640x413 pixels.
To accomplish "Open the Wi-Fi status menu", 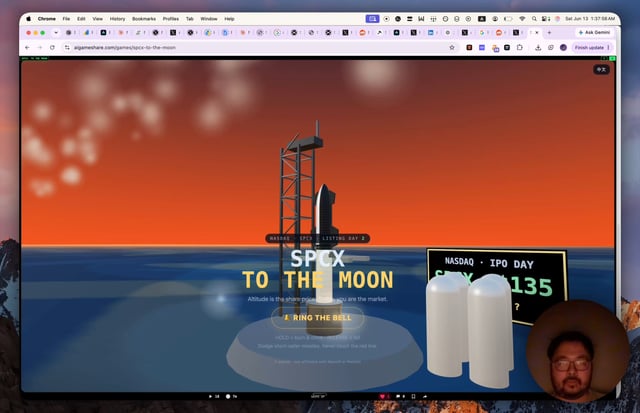I will (x=522, y=19).
